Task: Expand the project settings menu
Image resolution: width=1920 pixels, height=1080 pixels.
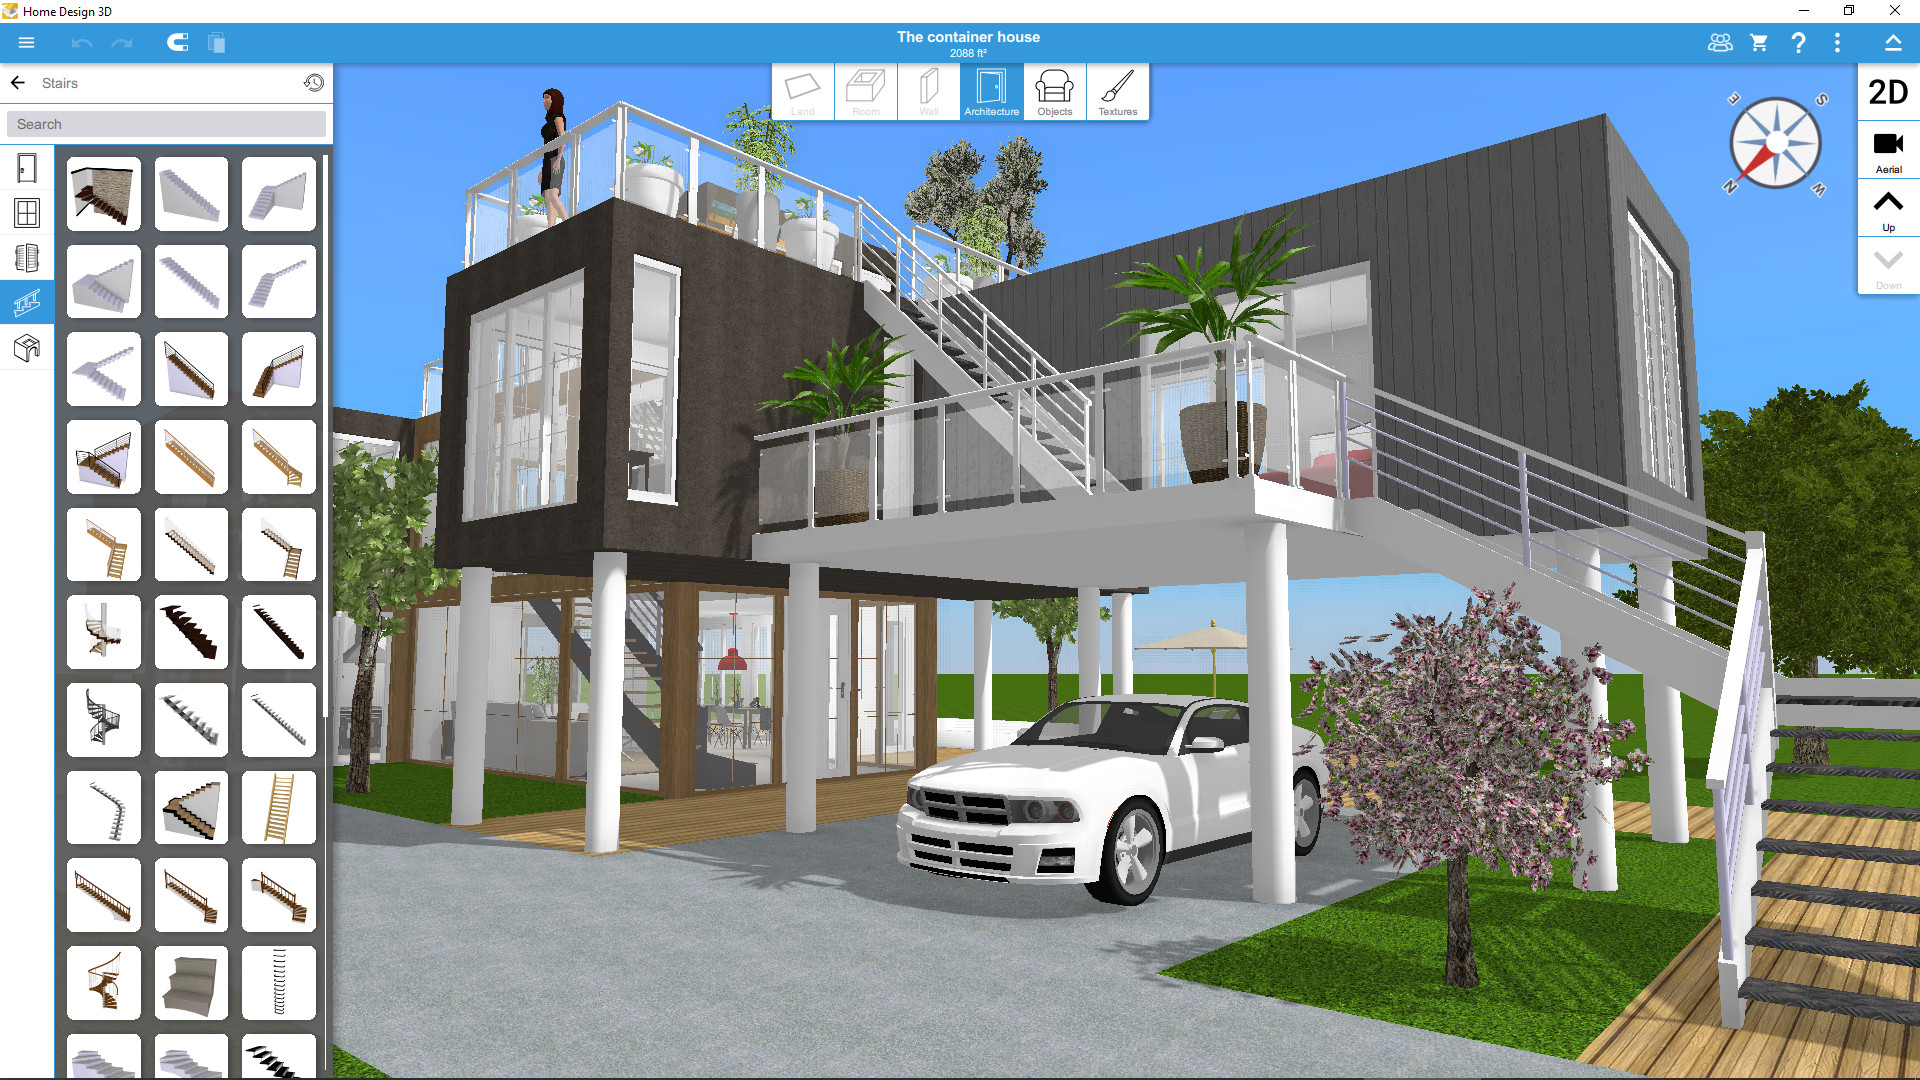Action: (1840, 44)
